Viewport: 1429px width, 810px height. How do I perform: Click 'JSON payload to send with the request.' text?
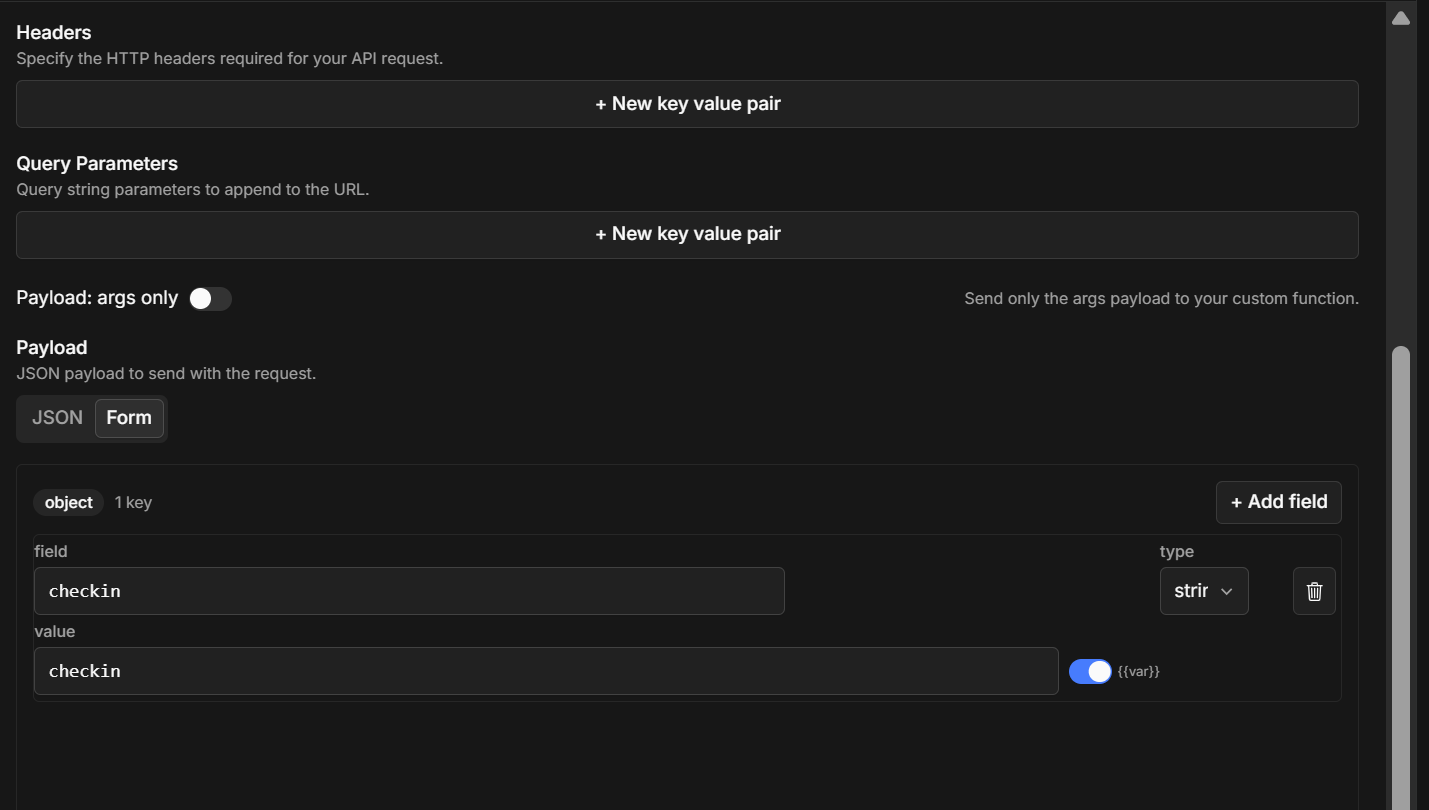[166, 373]
